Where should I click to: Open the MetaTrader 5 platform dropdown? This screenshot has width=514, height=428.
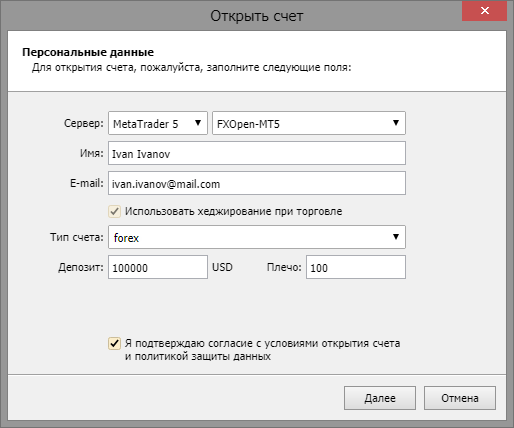158,123
